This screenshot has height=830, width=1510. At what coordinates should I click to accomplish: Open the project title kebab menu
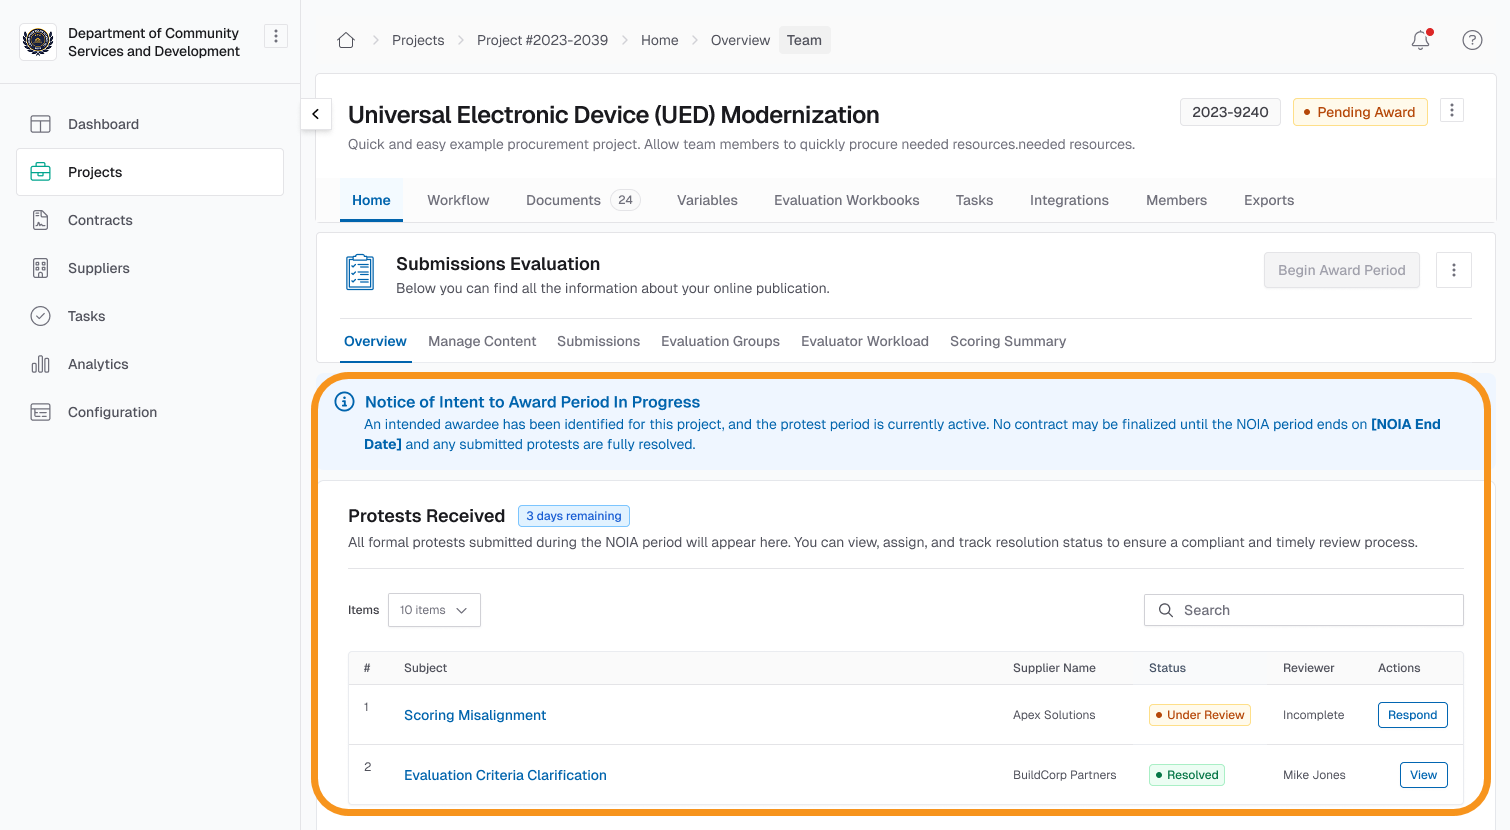click(x=1452, y=111)
